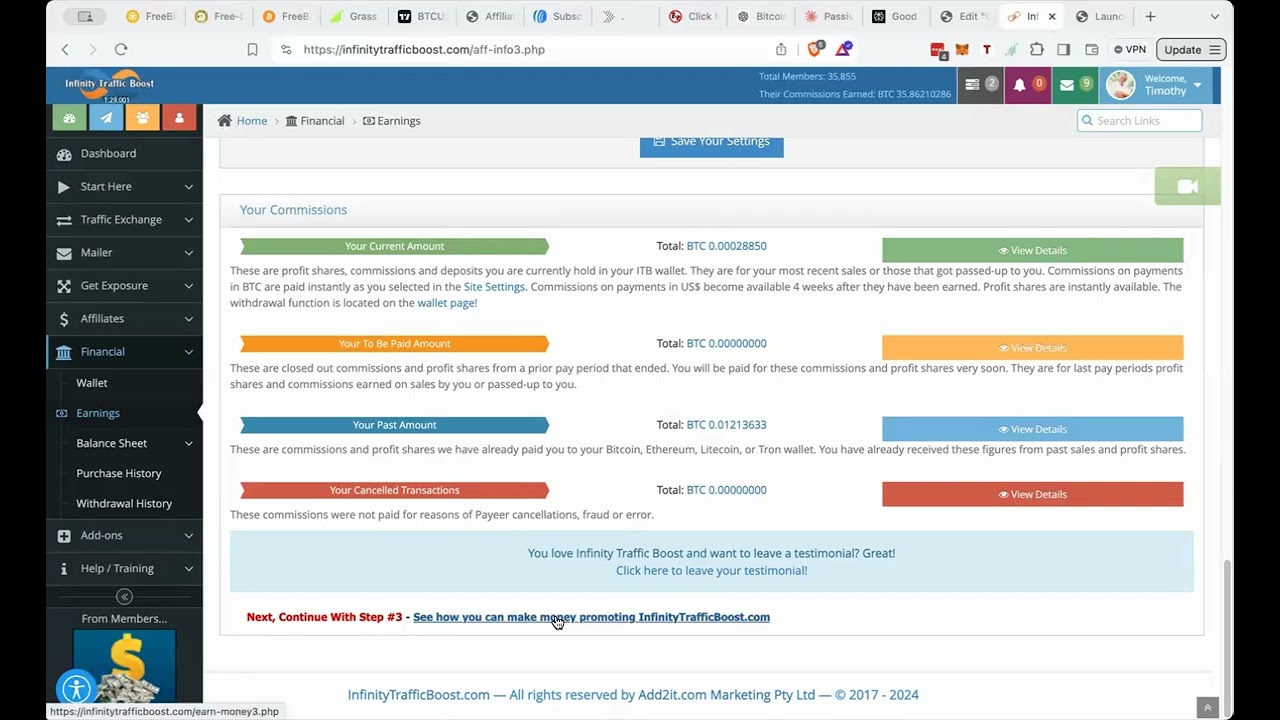The width and height of the screenshot is (1280, 720).
Task: Open the Site Settings link
Action: (x=494, y=287)
